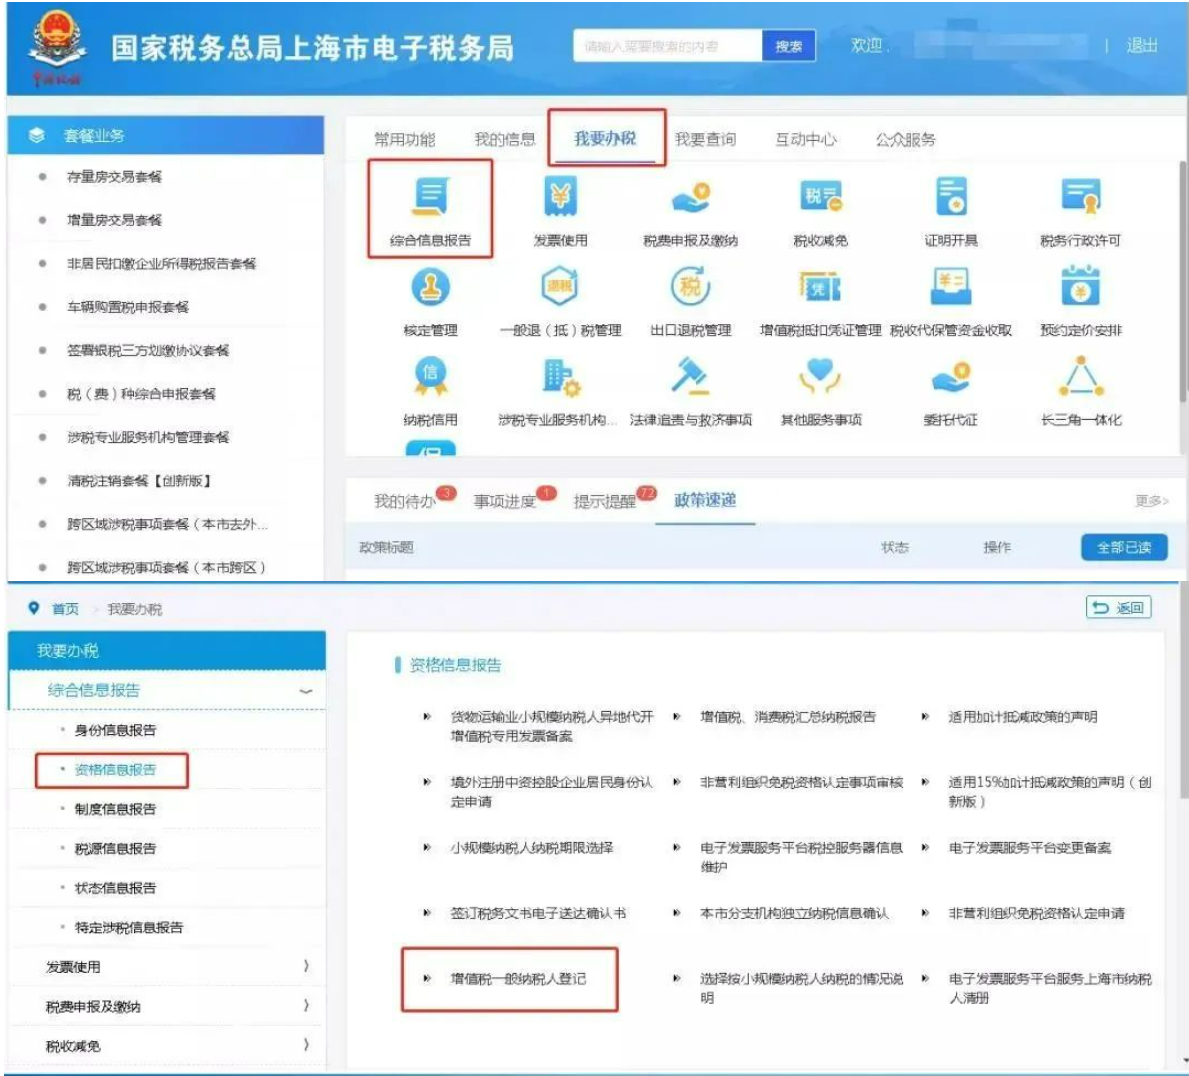The width and height of the screenshot is (1189, 1076).
Task: Select the 政策速递 tab
Action: click(x=705, y=500)
